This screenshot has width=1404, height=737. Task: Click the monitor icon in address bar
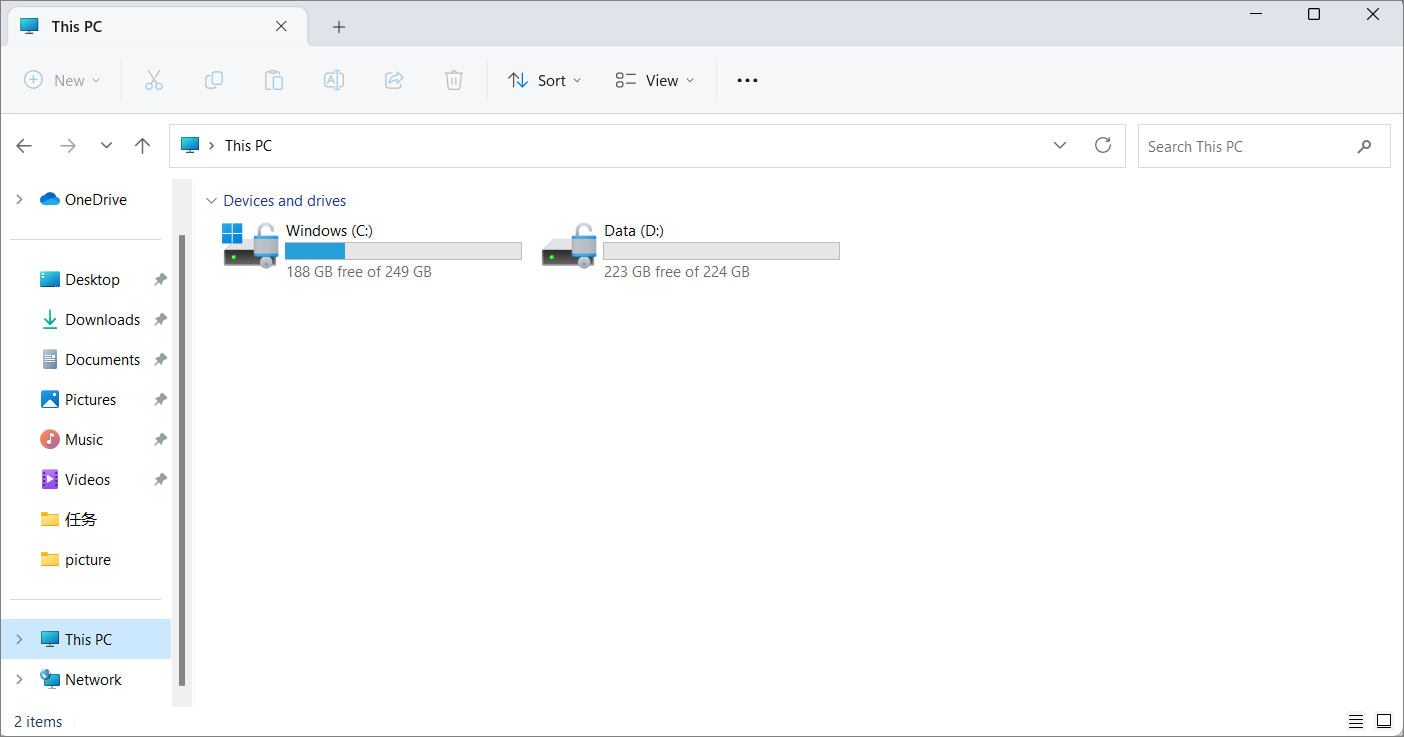[x=190, y=145]
